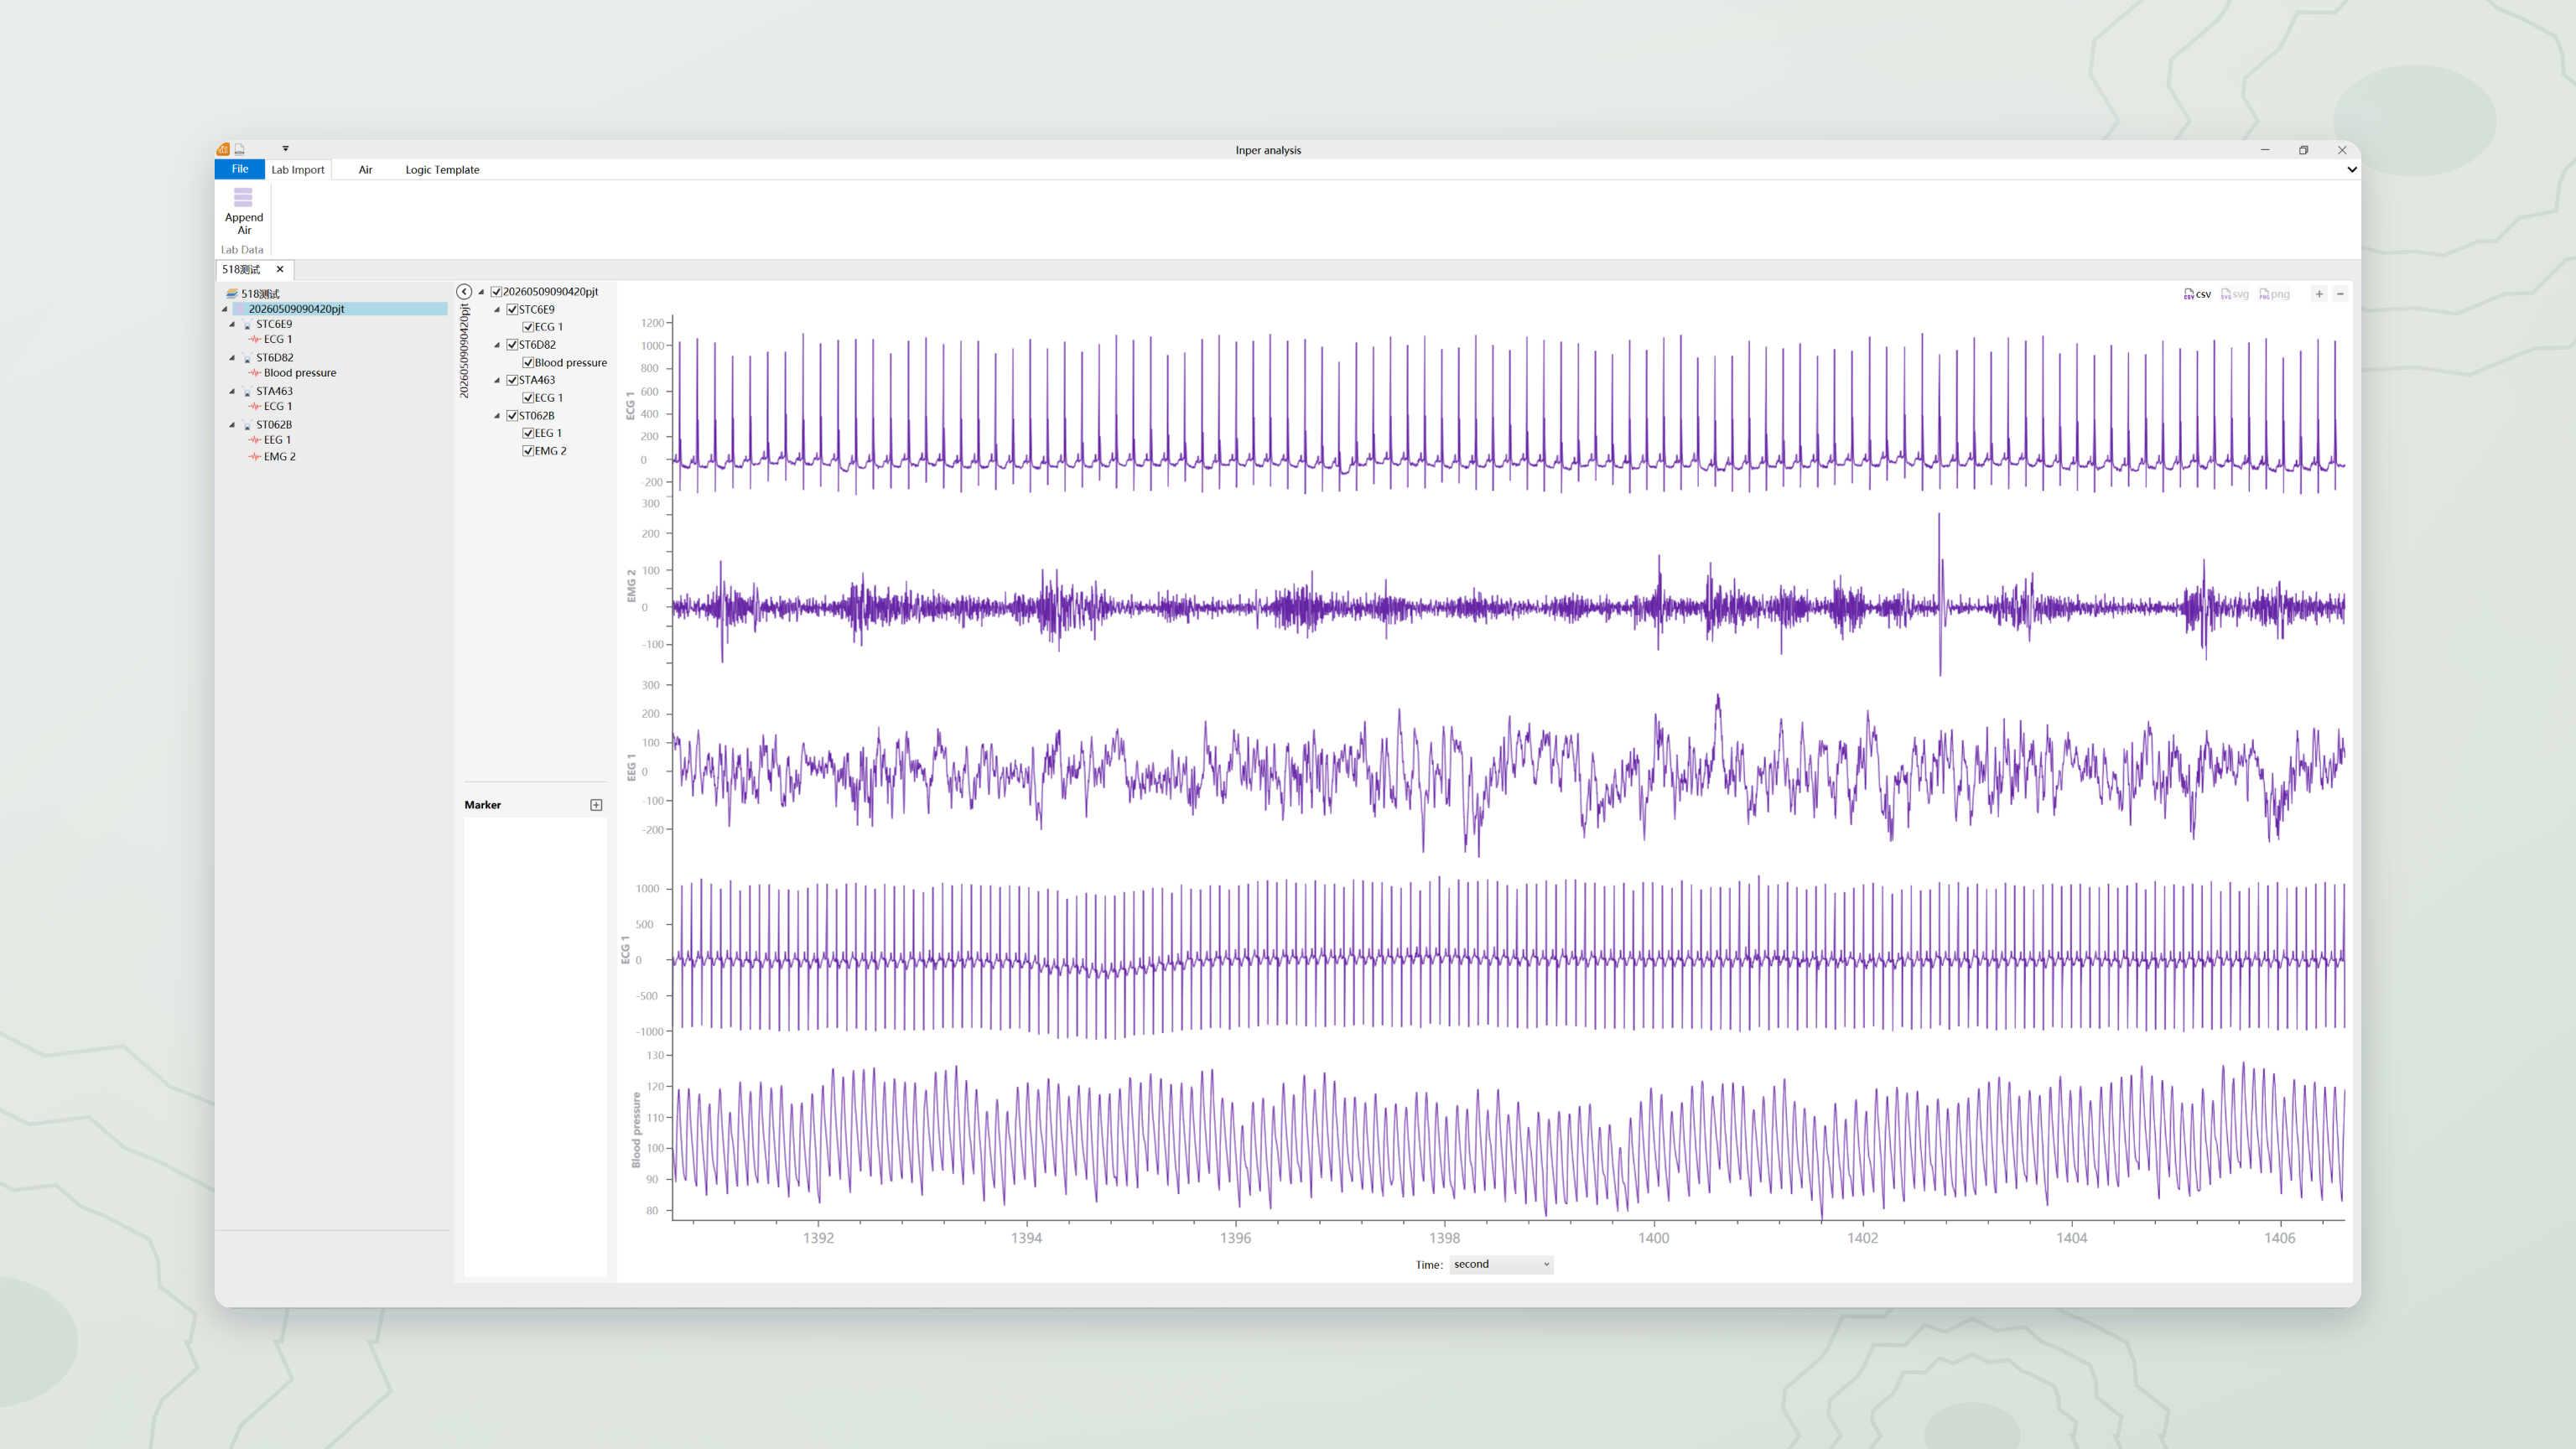Image resolution: width=2576 pixels, height=1449 pixels.
Task: Open the quick access toolbar dropdown arrow
Action: click(285, 149)
